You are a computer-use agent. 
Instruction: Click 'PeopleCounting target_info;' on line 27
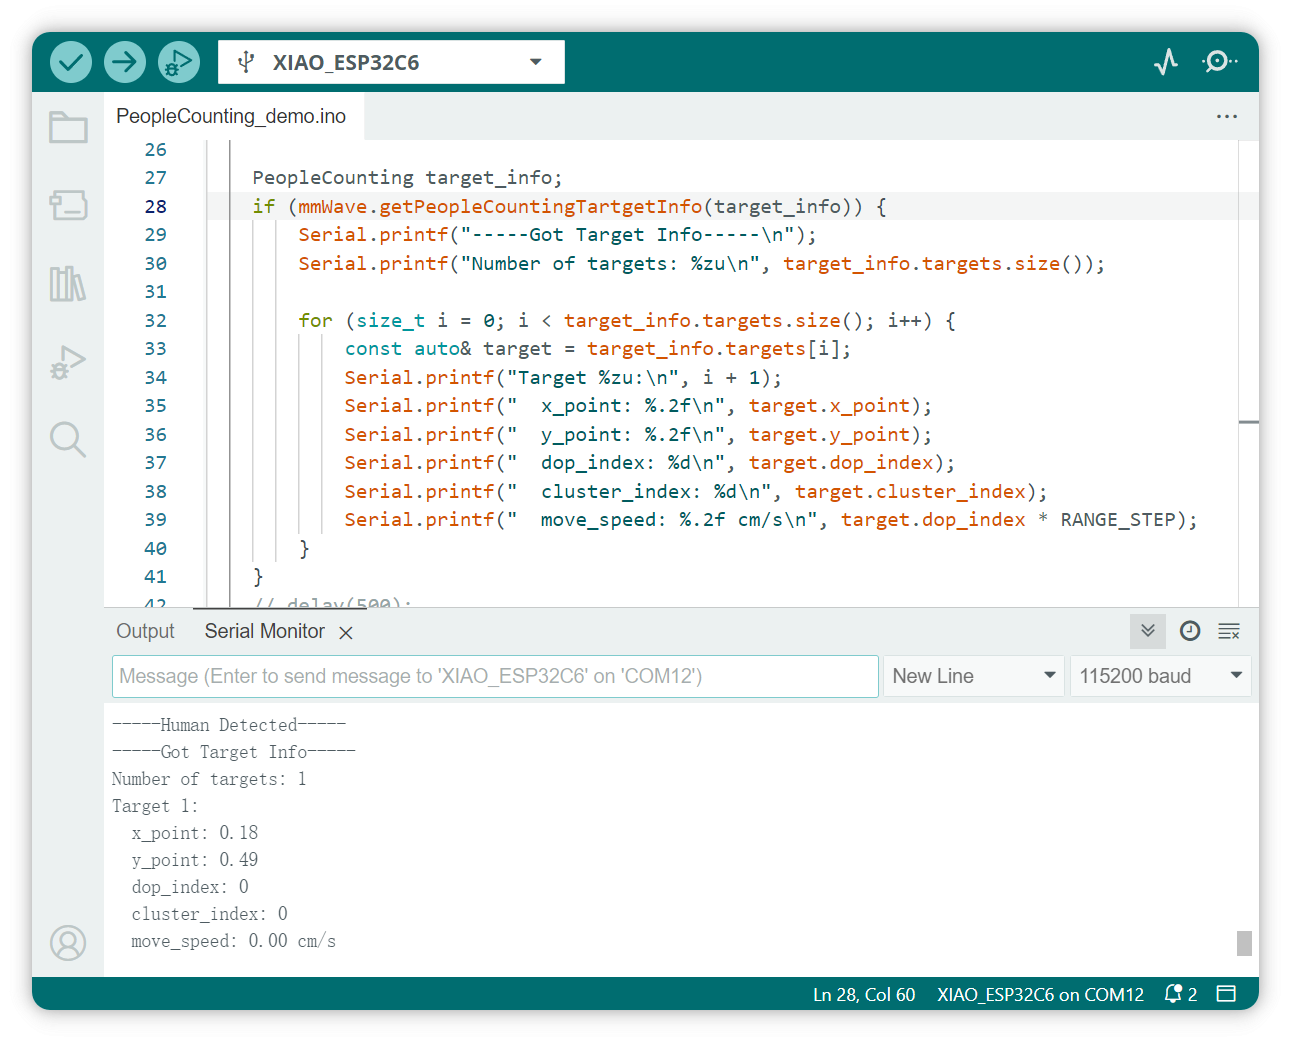click(407, 178)
